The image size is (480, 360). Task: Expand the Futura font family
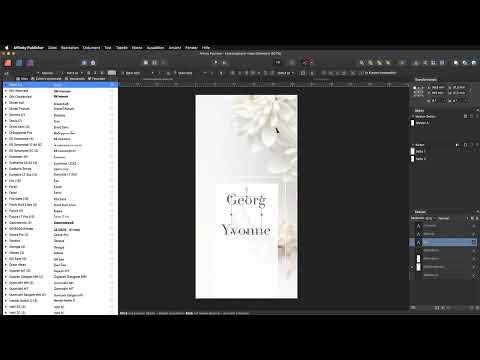coord(5,211)
